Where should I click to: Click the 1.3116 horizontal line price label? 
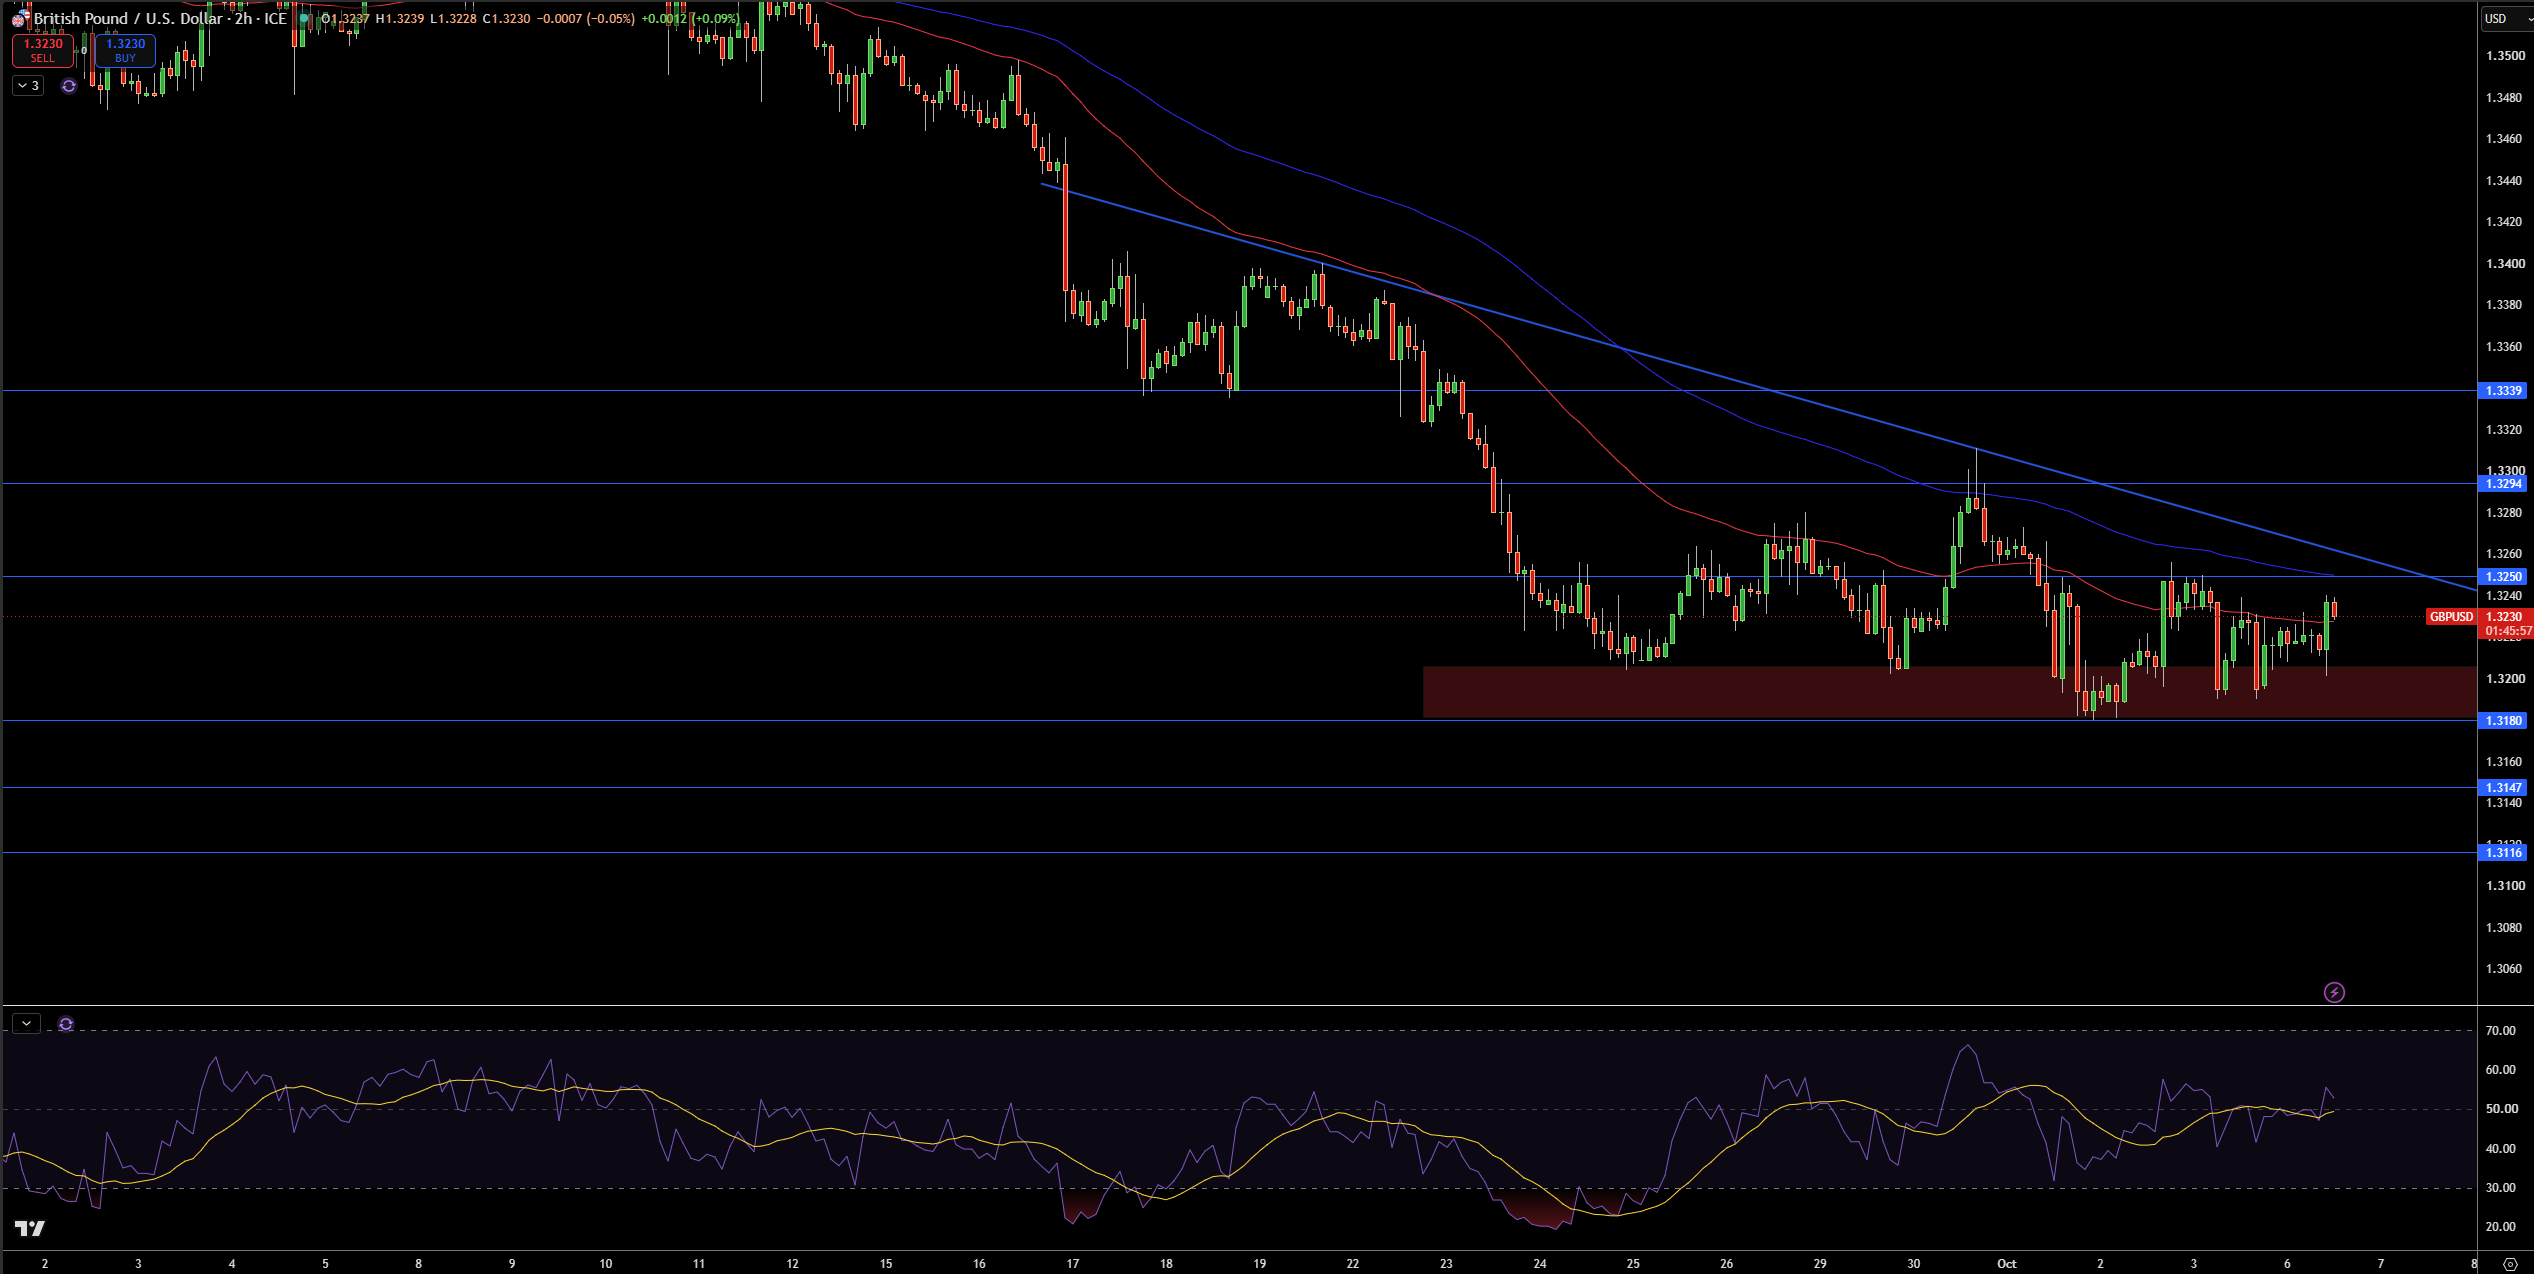coord(2504,853)
